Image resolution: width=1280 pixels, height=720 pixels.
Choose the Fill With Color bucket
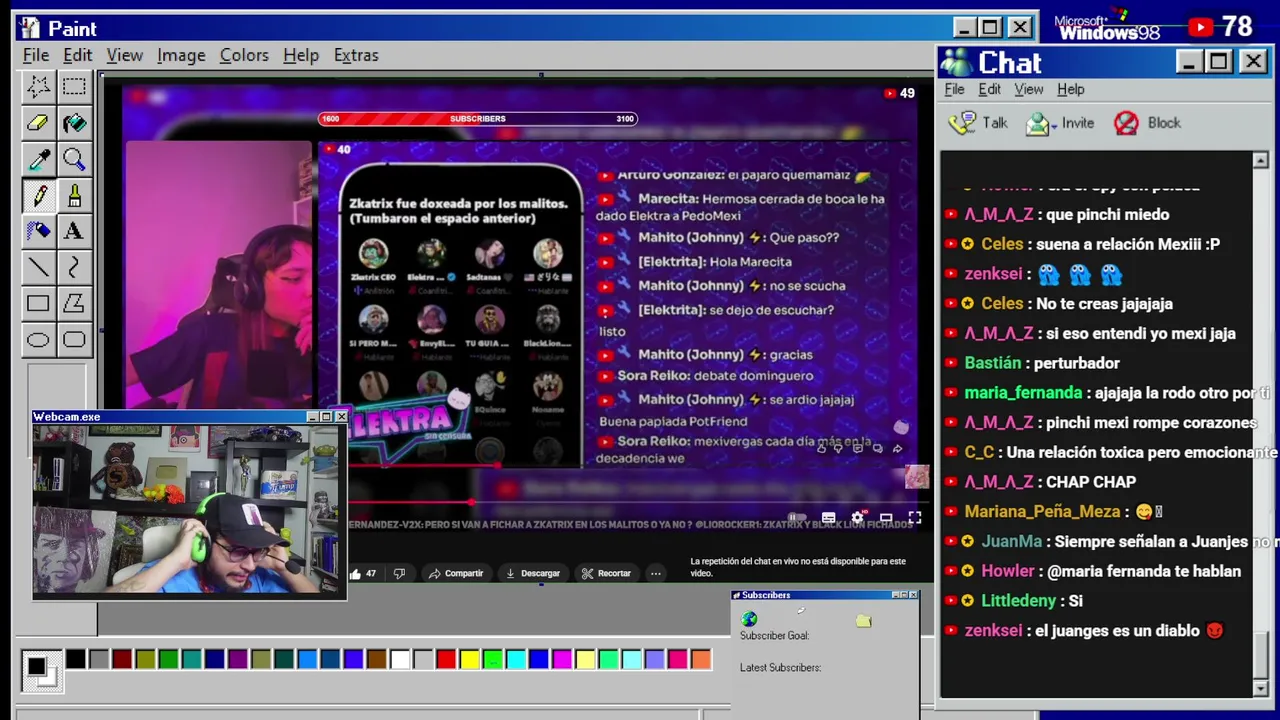click(x=74, y=123)
